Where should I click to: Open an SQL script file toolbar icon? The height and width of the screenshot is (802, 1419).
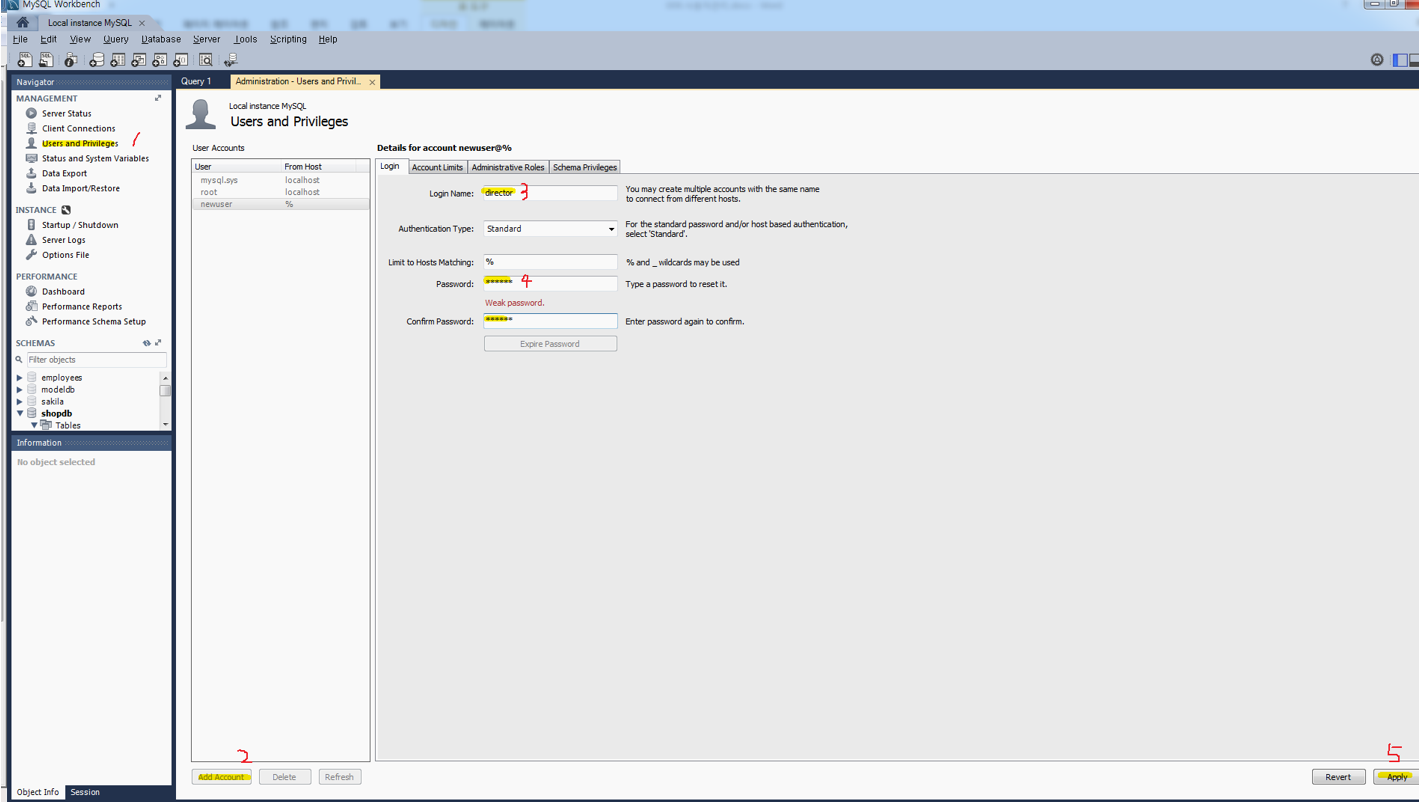point(46,60)
